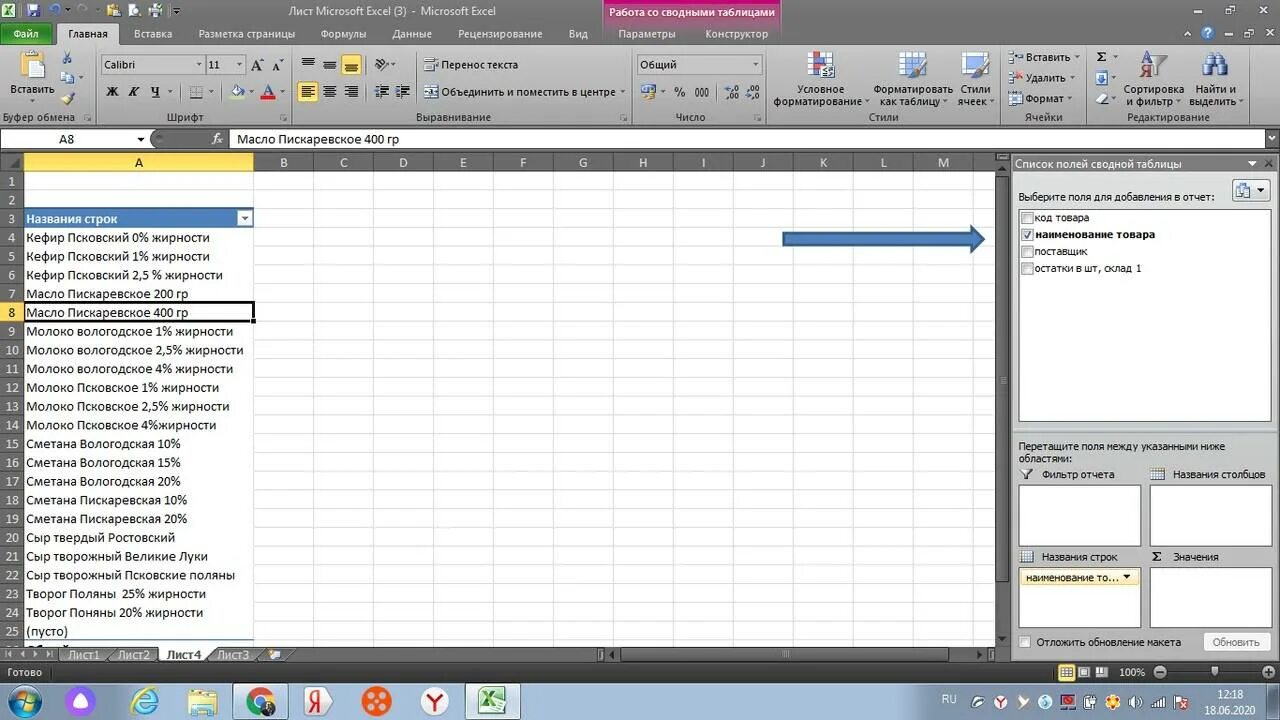The height and width of the screenshot is (720, 1280).
Task: Click column B header
Action: pyautogui.click(x=283, y=163)
